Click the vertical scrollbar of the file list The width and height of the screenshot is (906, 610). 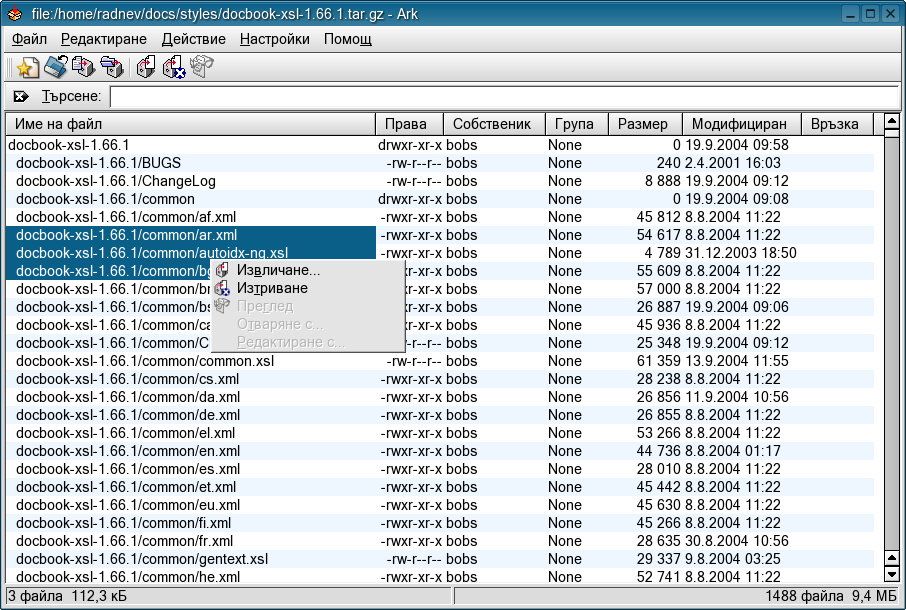892,350
